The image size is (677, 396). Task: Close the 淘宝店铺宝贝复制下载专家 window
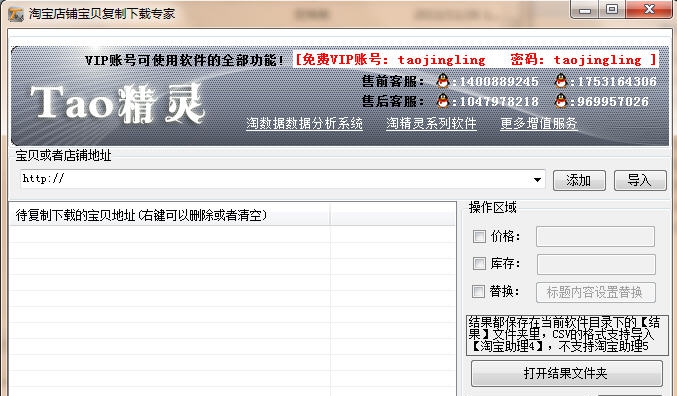[649, 10]
